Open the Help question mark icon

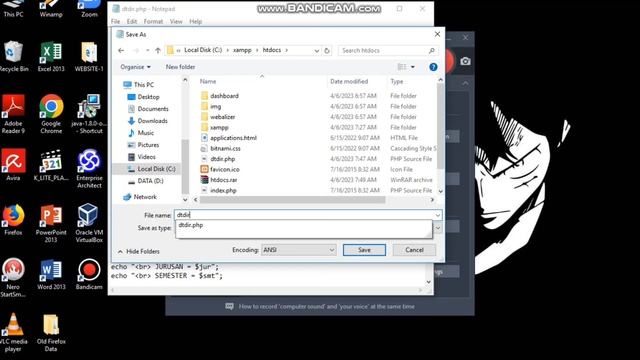433,67
